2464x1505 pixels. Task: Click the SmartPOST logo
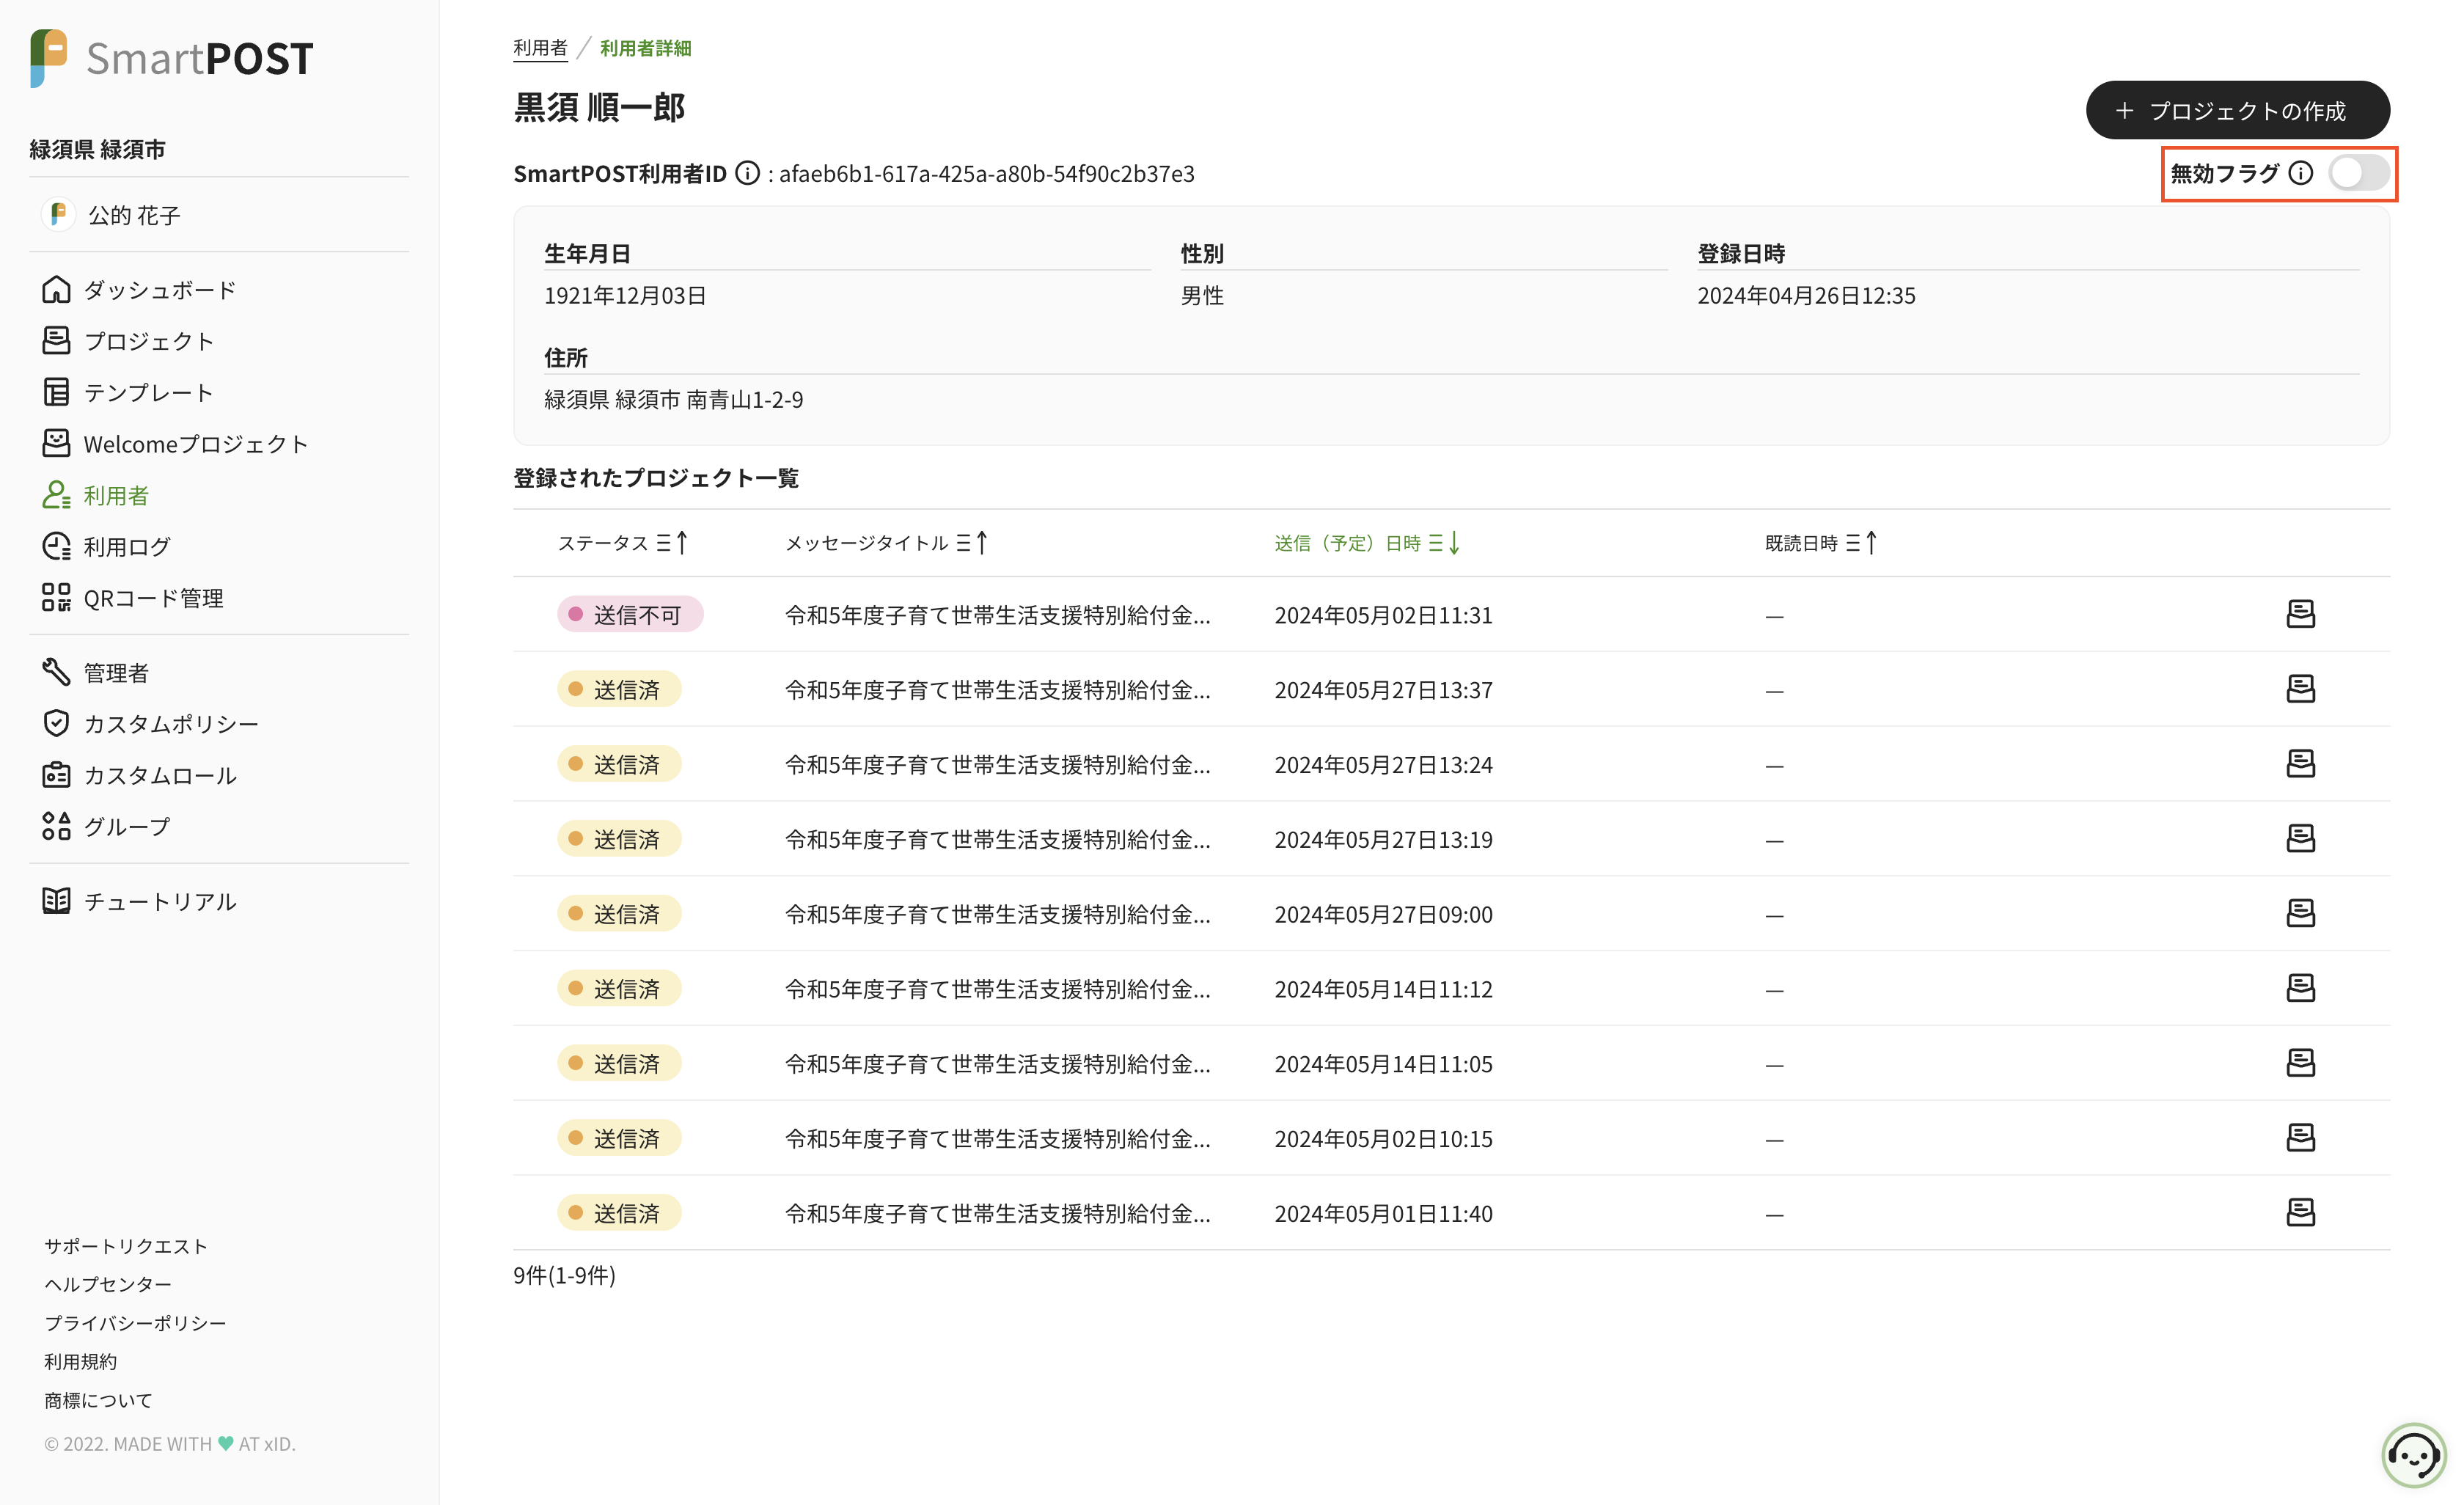(x=172, y=58)
